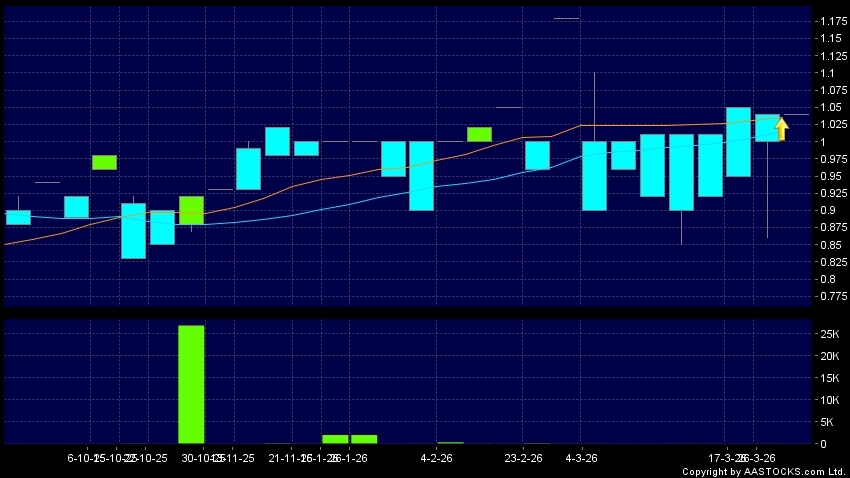Open the AASTOCKS.com copyright text
The width and height of the screenshot is (850, 478).
pyautogui.click(x=762, y=471)
